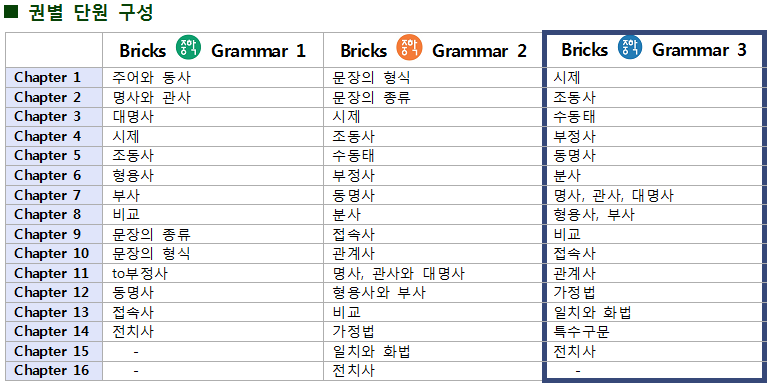Select the Bricks Grammar 2 column header
Screen dimensions: 771x385
point(434,50)
